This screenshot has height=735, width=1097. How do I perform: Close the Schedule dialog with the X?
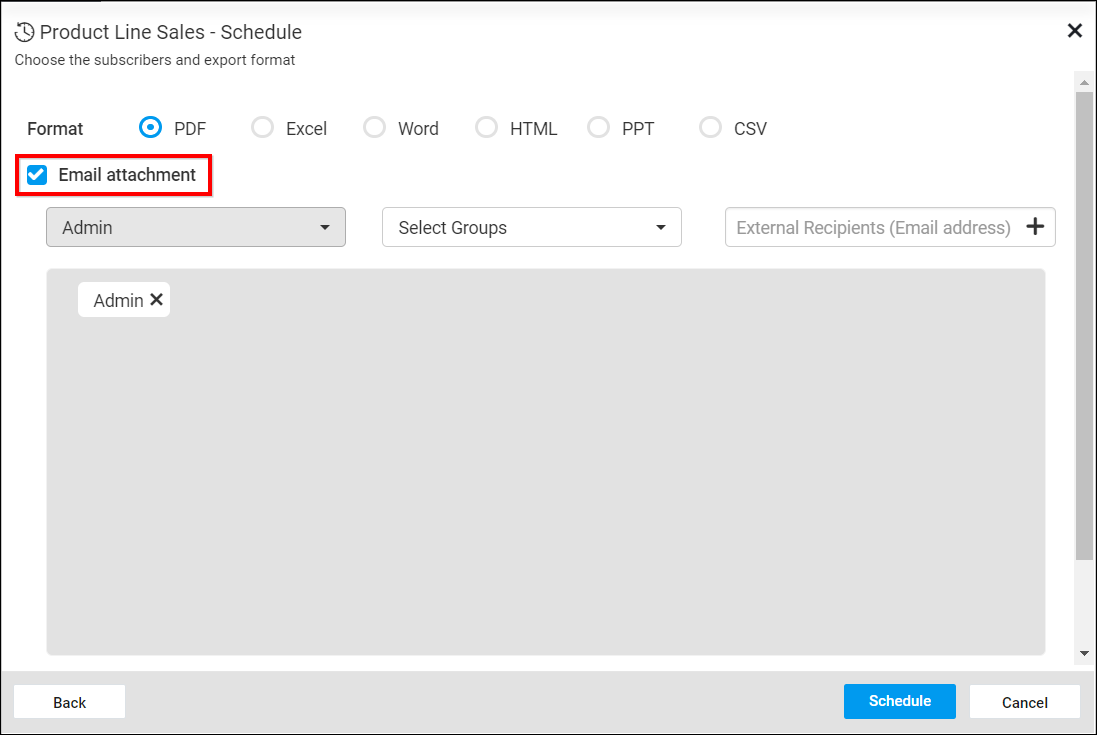(x=1075, y=31)
